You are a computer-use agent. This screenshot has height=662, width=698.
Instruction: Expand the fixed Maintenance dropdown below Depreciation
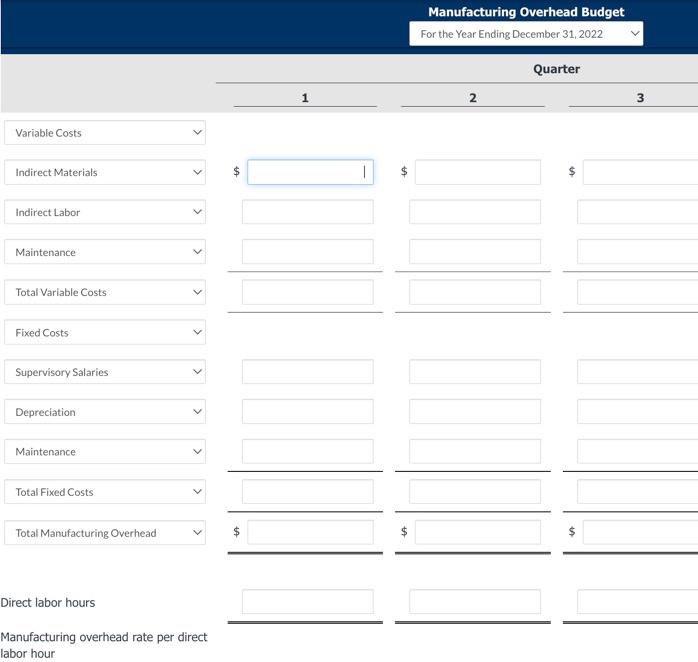(x=105, y=451)
